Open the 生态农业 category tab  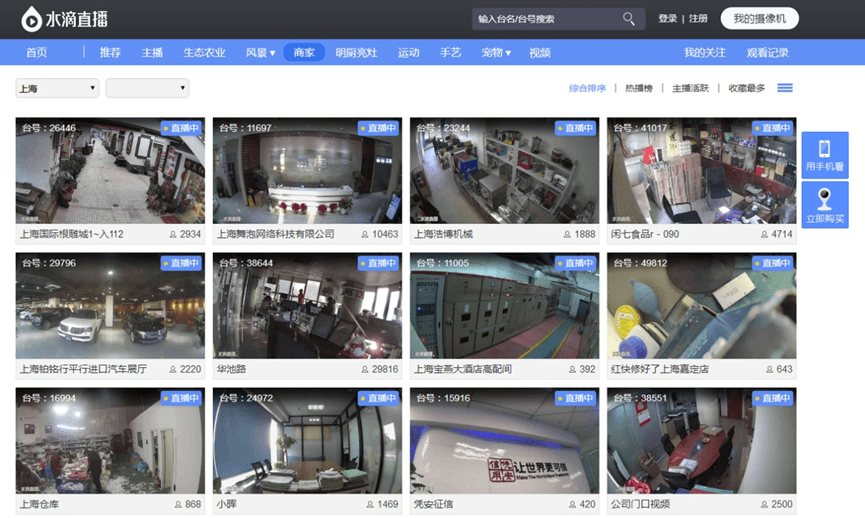(204, 53)
